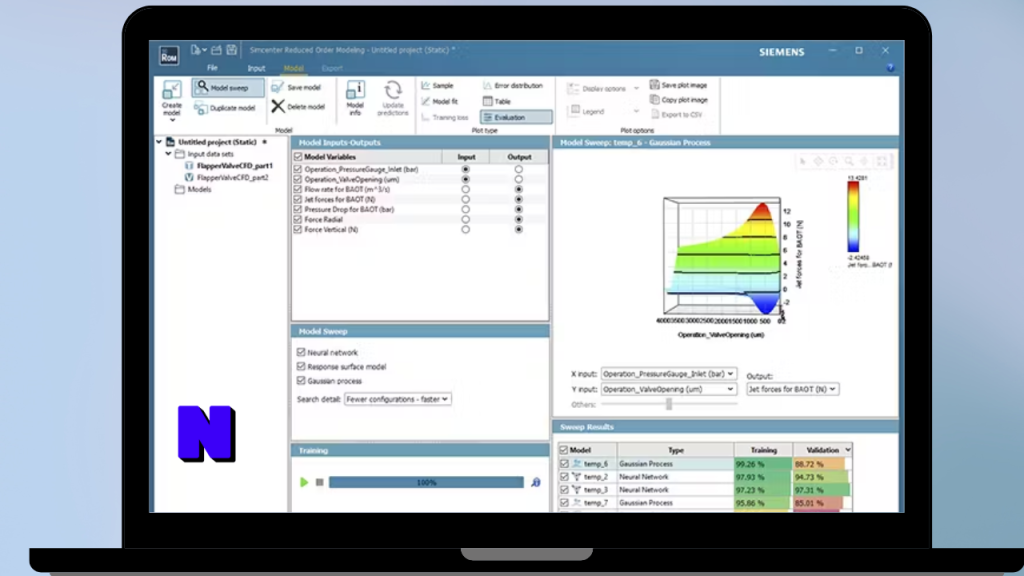1024x576 pixels.
Task: Open the File menu
Action: (212, 68)
